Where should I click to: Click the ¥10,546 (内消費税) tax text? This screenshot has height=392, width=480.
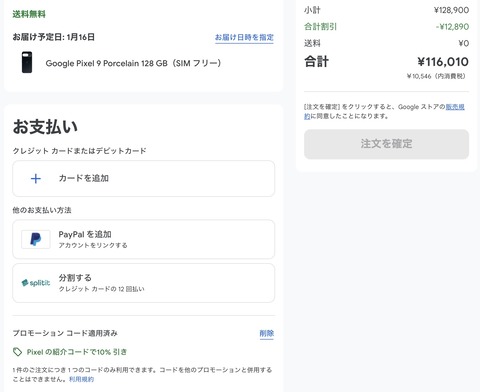click(x=436, y=76)
